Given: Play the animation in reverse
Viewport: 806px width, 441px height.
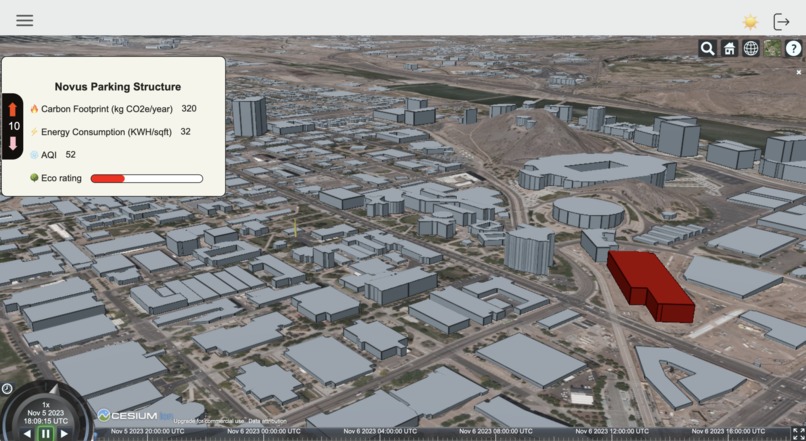Looking at the screenshot, I should coord(27,434).
